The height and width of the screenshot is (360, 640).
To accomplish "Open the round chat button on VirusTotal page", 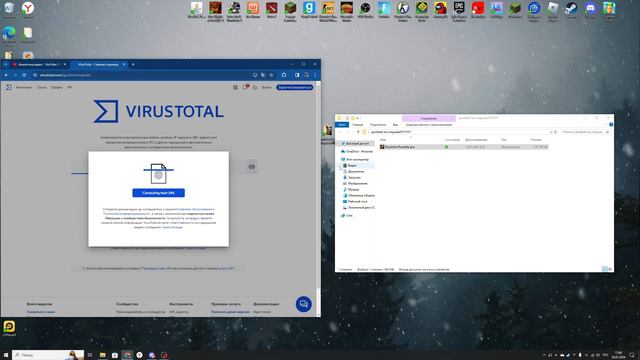I will tap(303, 304).
